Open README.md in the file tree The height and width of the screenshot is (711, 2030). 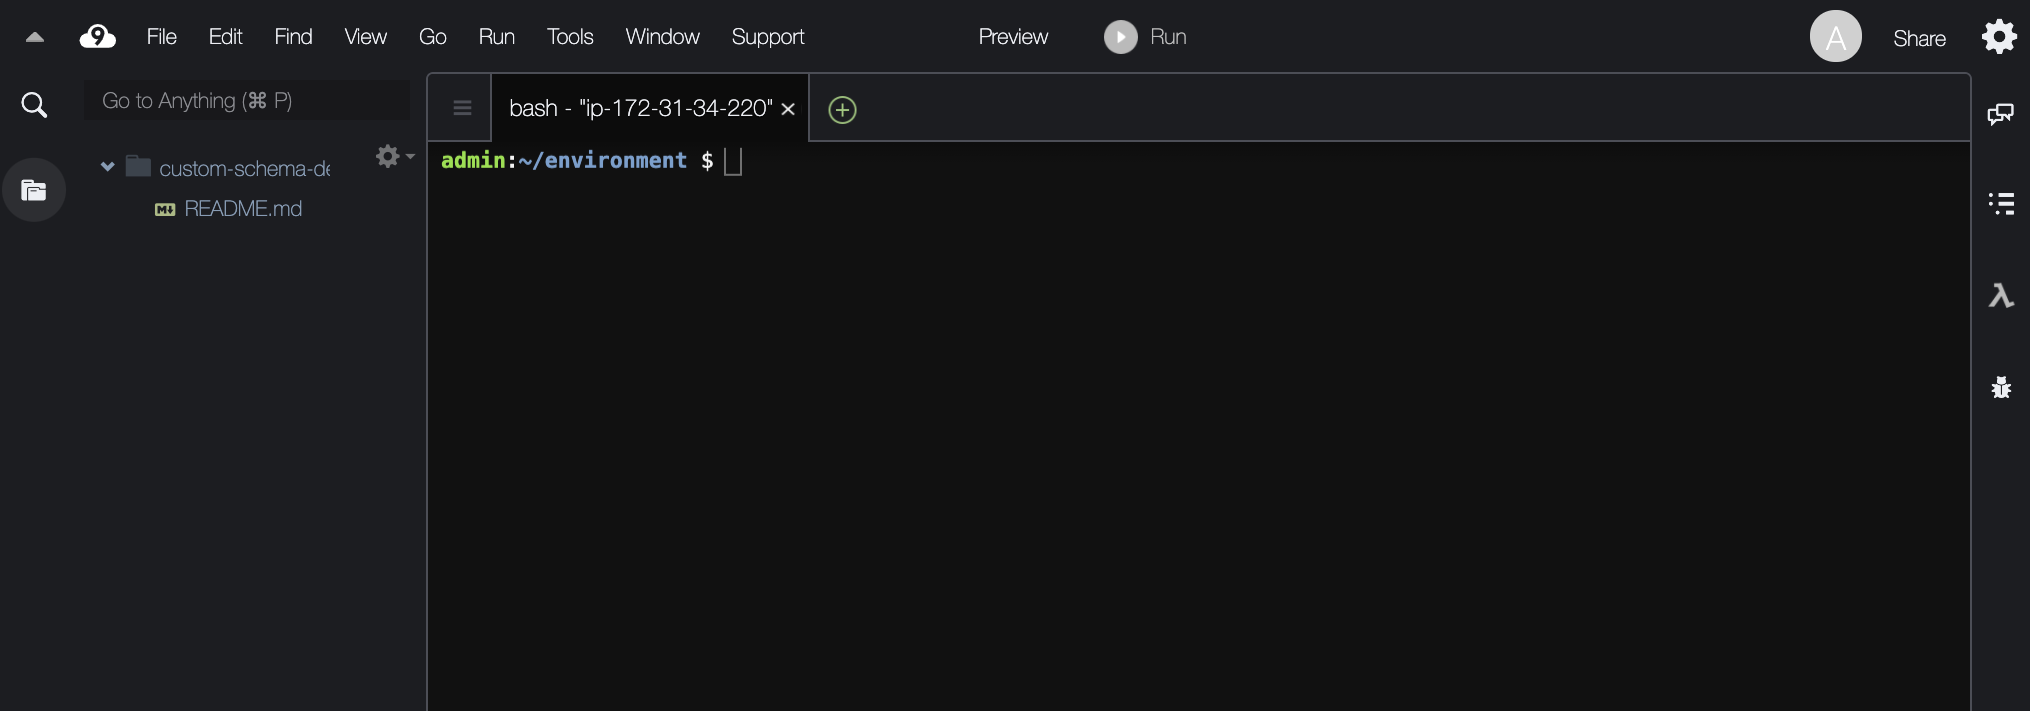[243, 209]
